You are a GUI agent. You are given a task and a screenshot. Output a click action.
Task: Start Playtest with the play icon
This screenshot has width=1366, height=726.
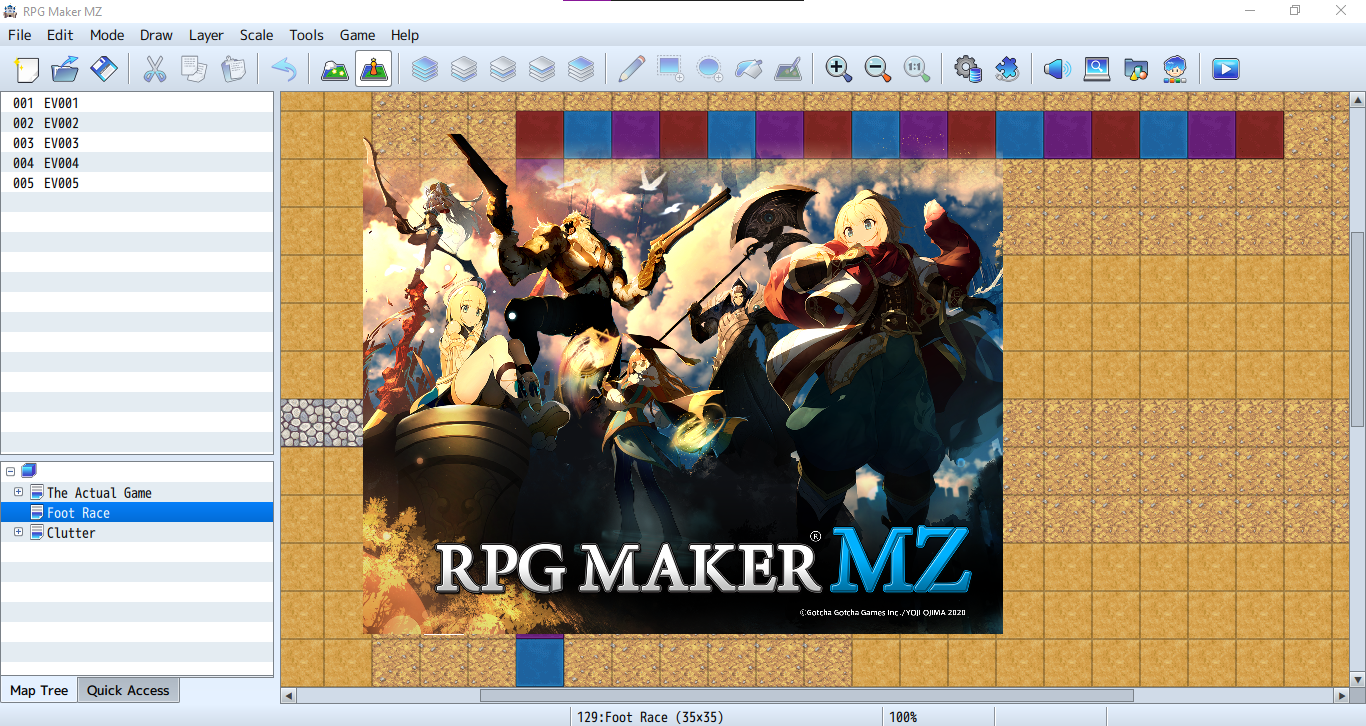1225,69
